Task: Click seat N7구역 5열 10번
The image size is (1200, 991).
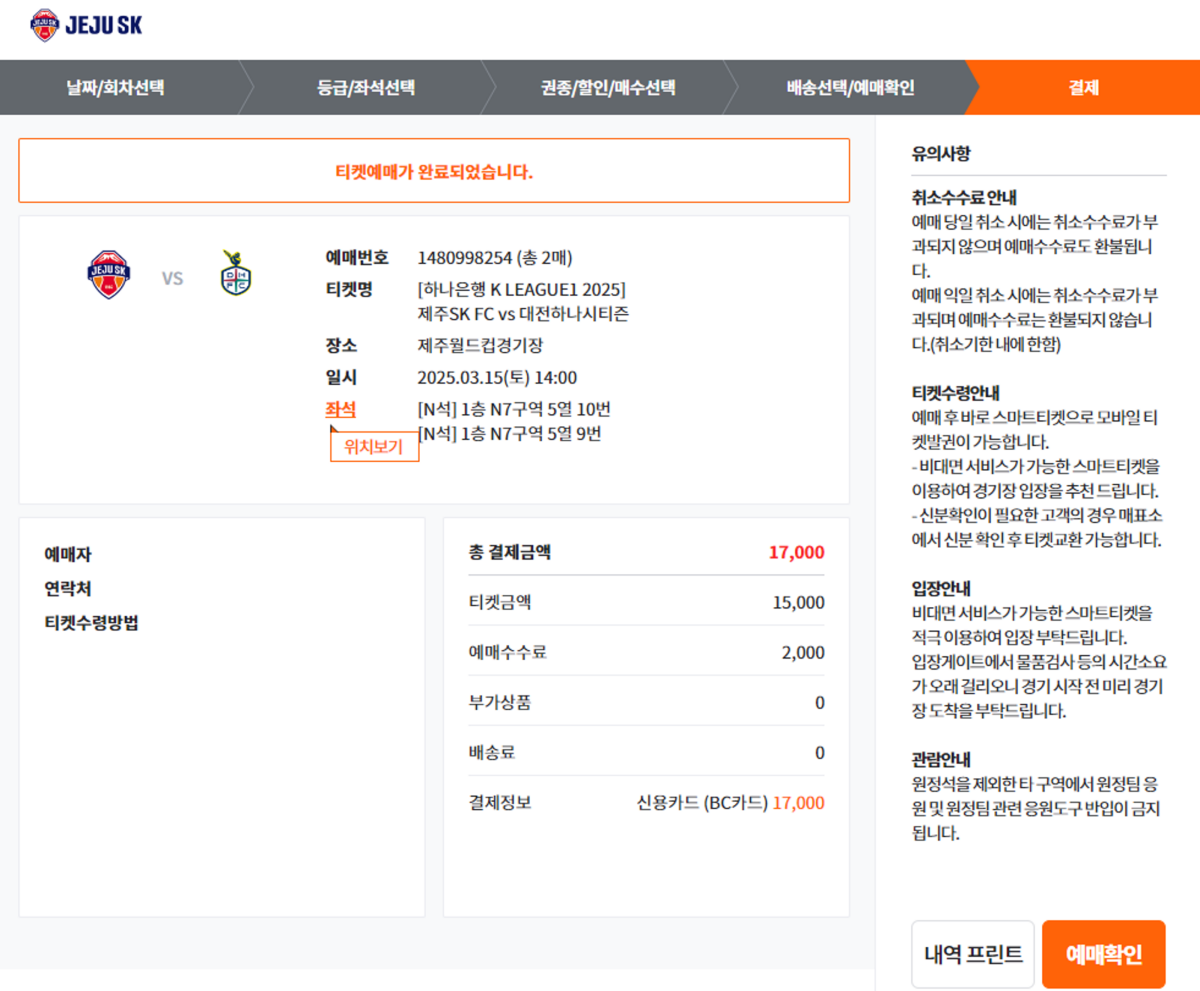Action: pos(515,409)
